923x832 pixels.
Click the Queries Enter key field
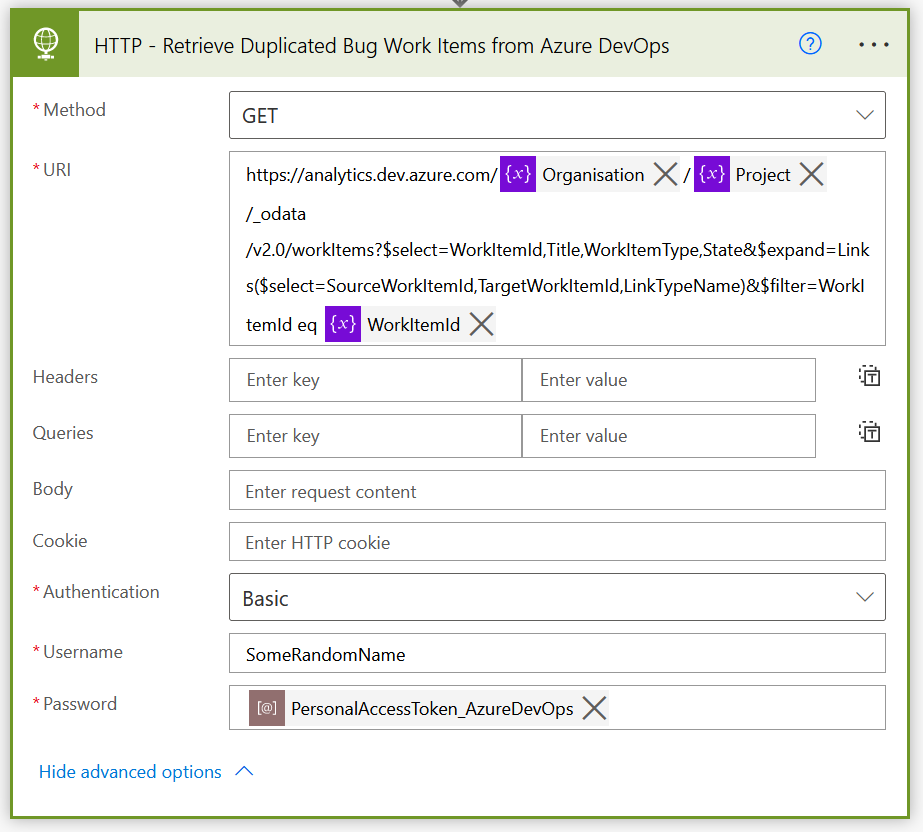(x=375, y=436)
